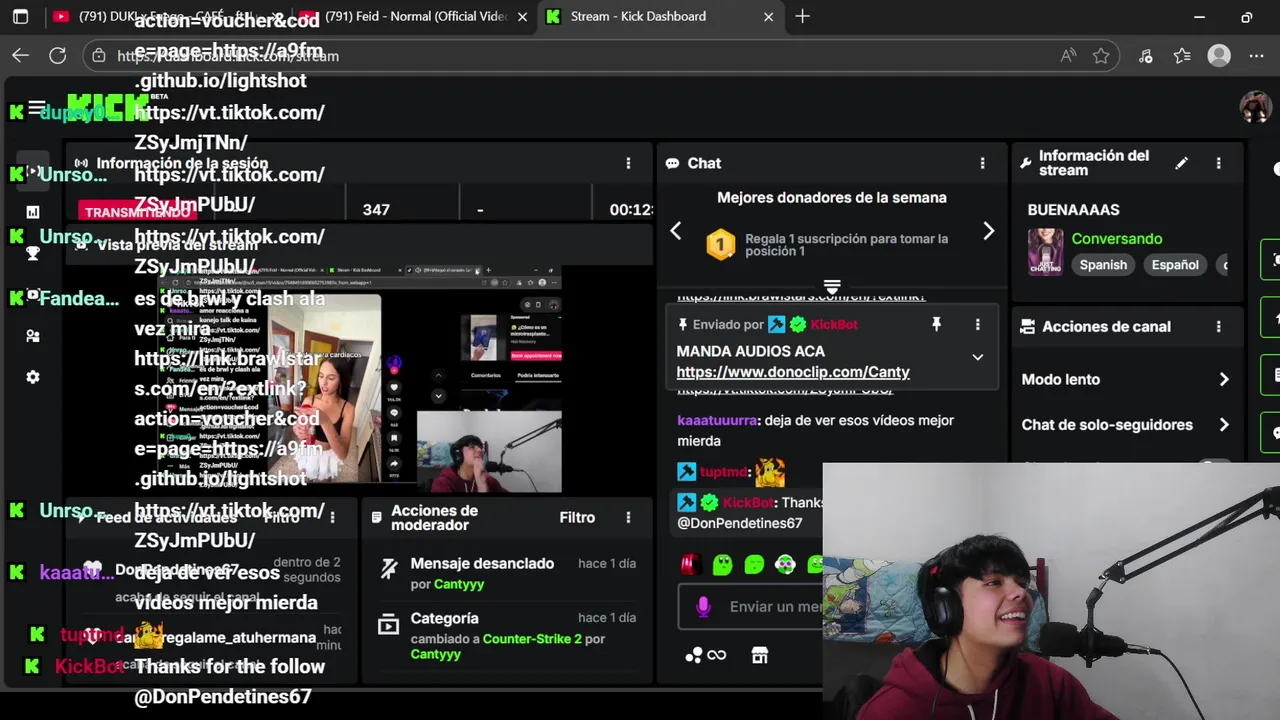Click the Kick profile avatar top right

pyautogui.click(x=1255, y=107)
